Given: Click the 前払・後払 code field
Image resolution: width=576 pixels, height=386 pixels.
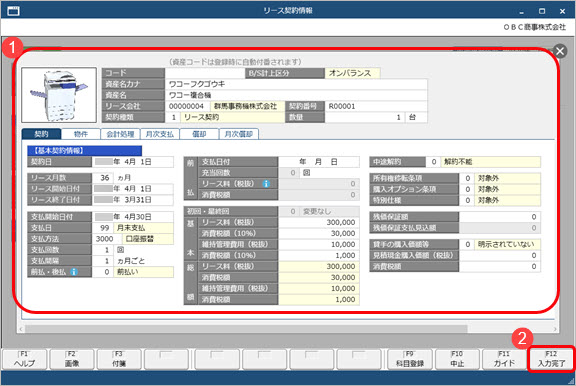Looking at the screenshot, I should click(103, 272).
